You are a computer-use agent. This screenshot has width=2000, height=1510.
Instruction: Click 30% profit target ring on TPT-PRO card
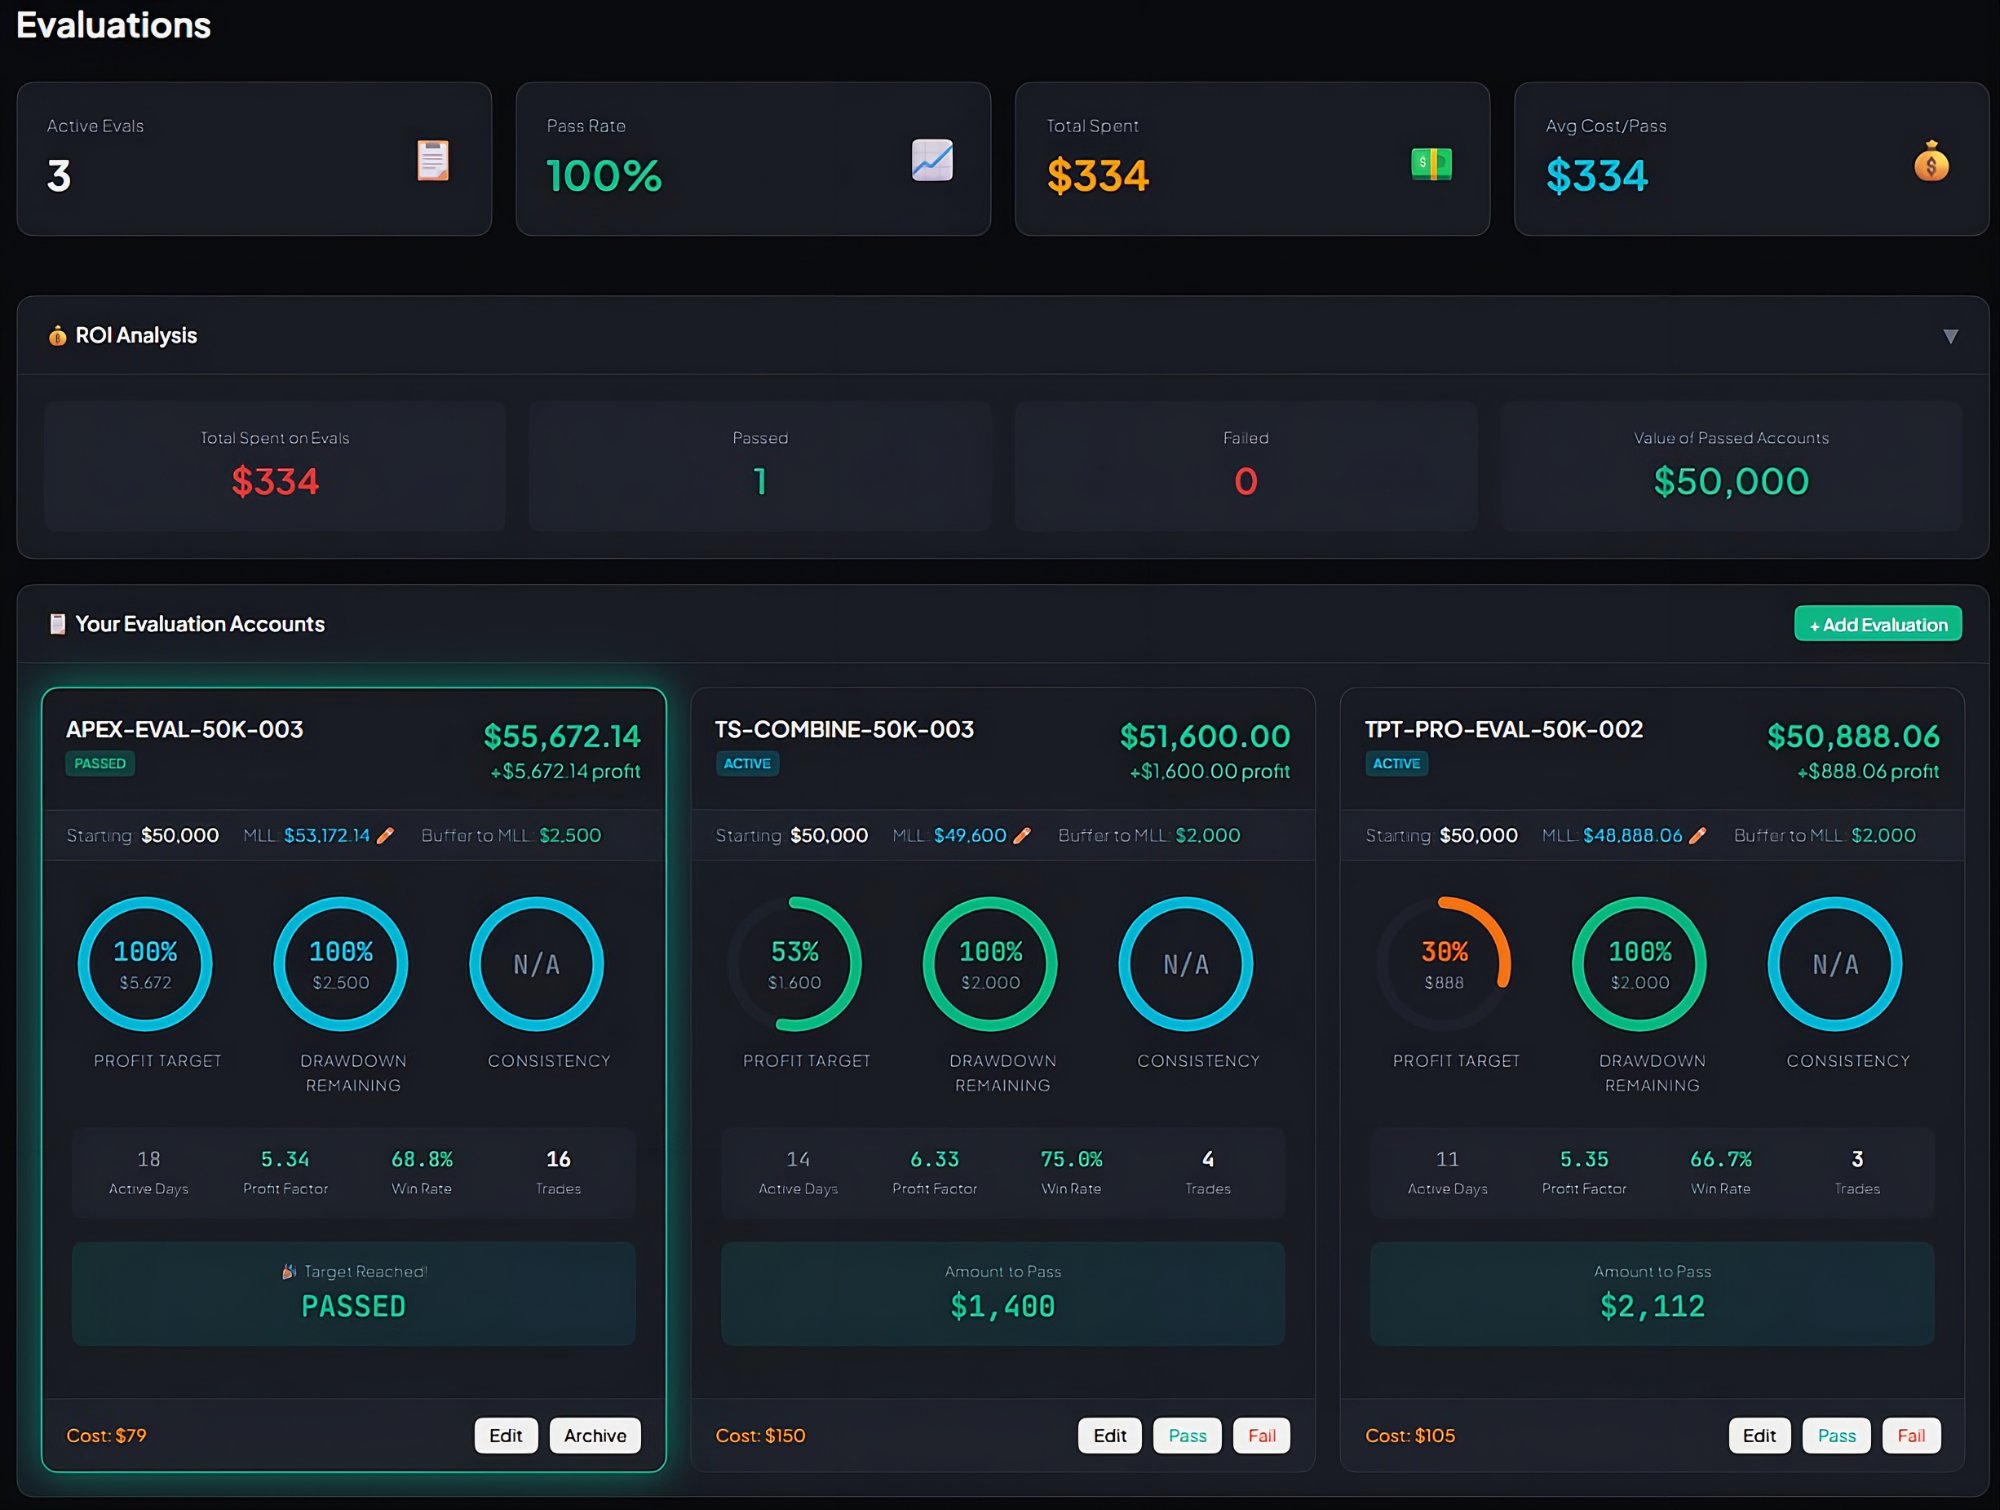tap(1443, 964)
